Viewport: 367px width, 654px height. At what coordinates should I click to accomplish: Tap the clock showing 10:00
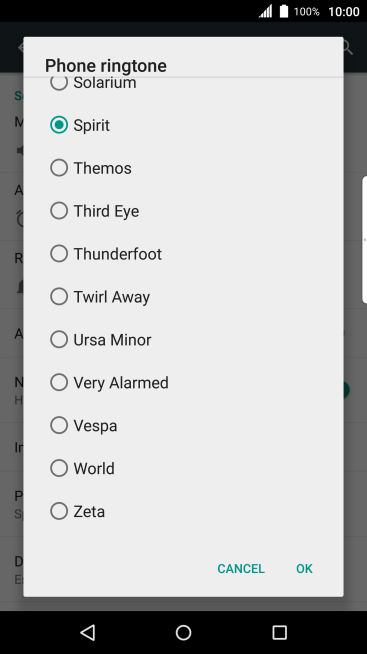pyautogui.click(x=344, y=12)
